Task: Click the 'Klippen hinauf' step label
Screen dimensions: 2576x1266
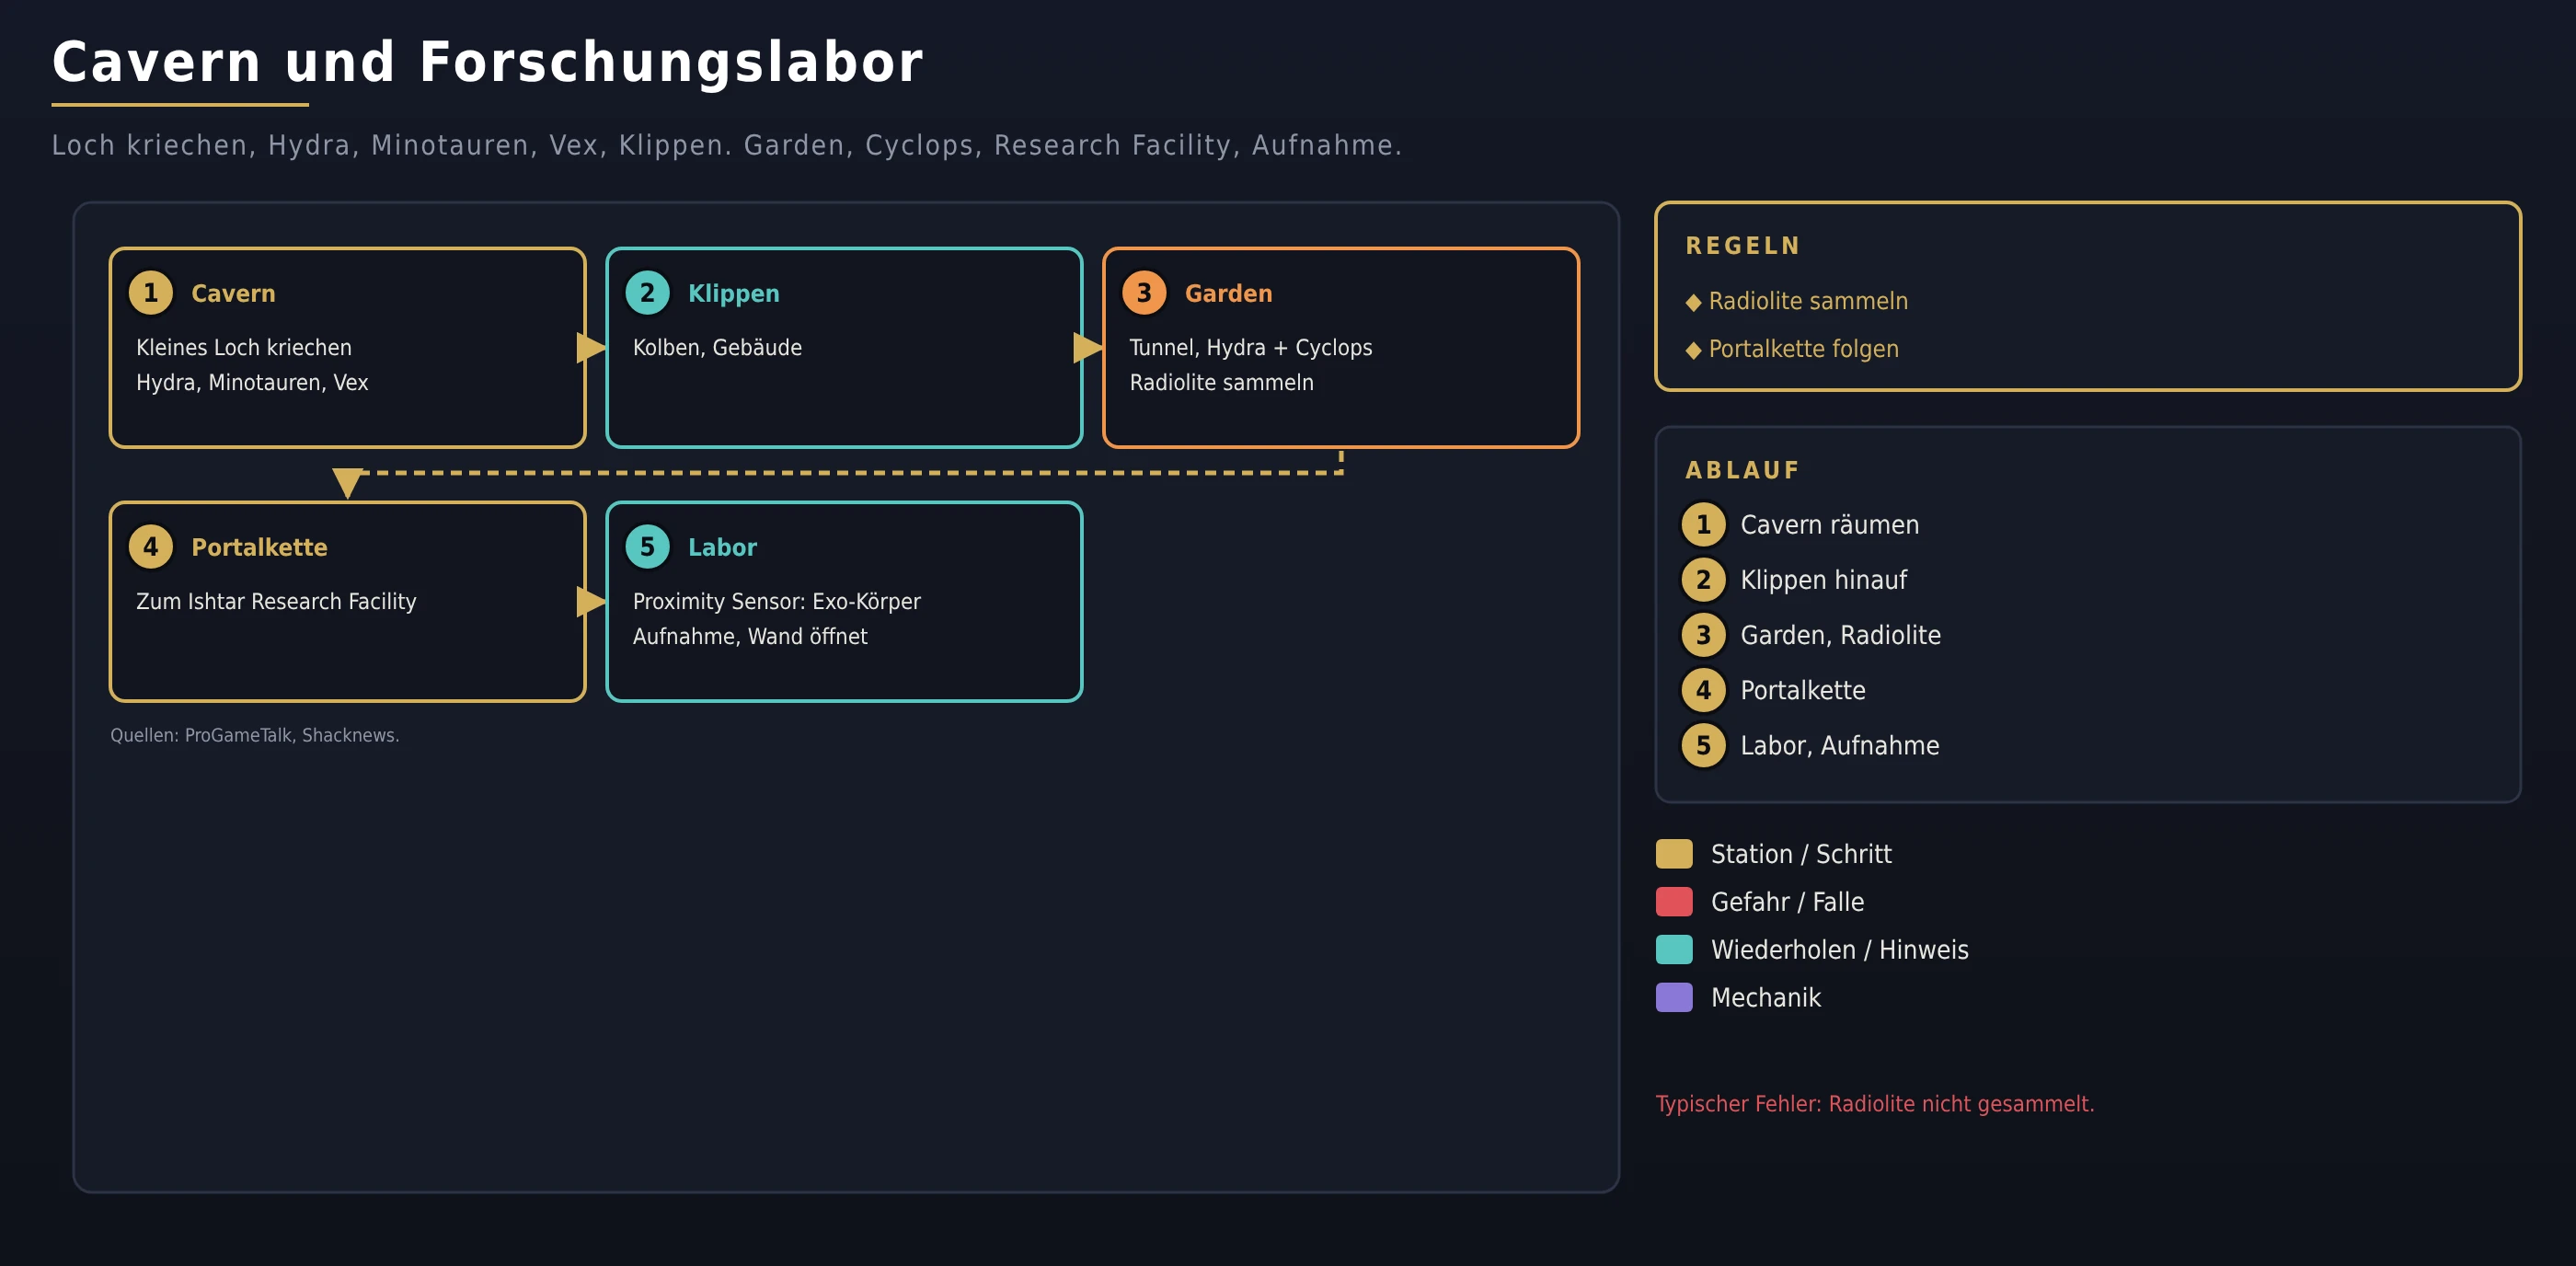Action: click(1823, 580)
